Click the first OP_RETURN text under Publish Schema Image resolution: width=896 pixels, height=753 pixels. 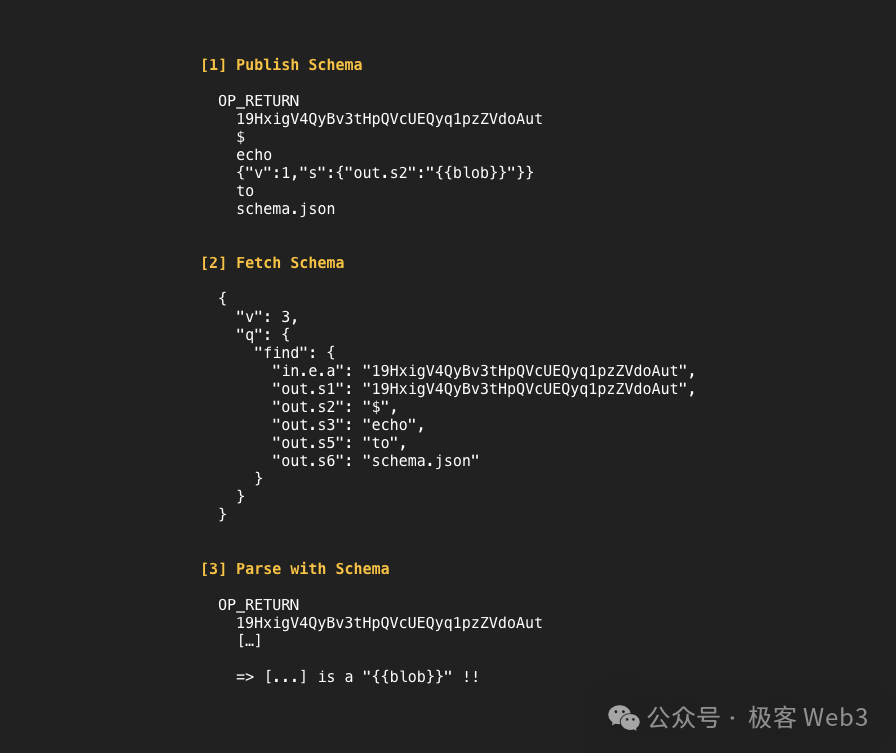coord(258,101)
